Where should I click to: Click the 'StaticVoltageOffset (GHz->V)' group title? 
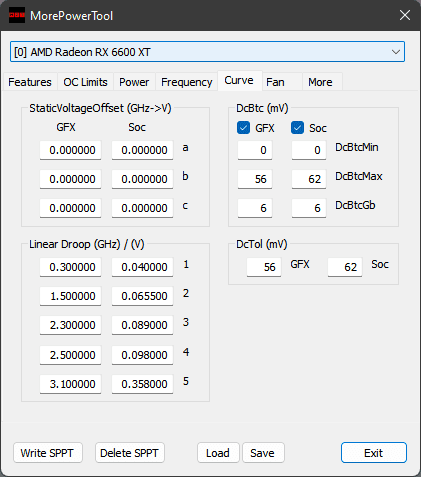pos(100,108)
